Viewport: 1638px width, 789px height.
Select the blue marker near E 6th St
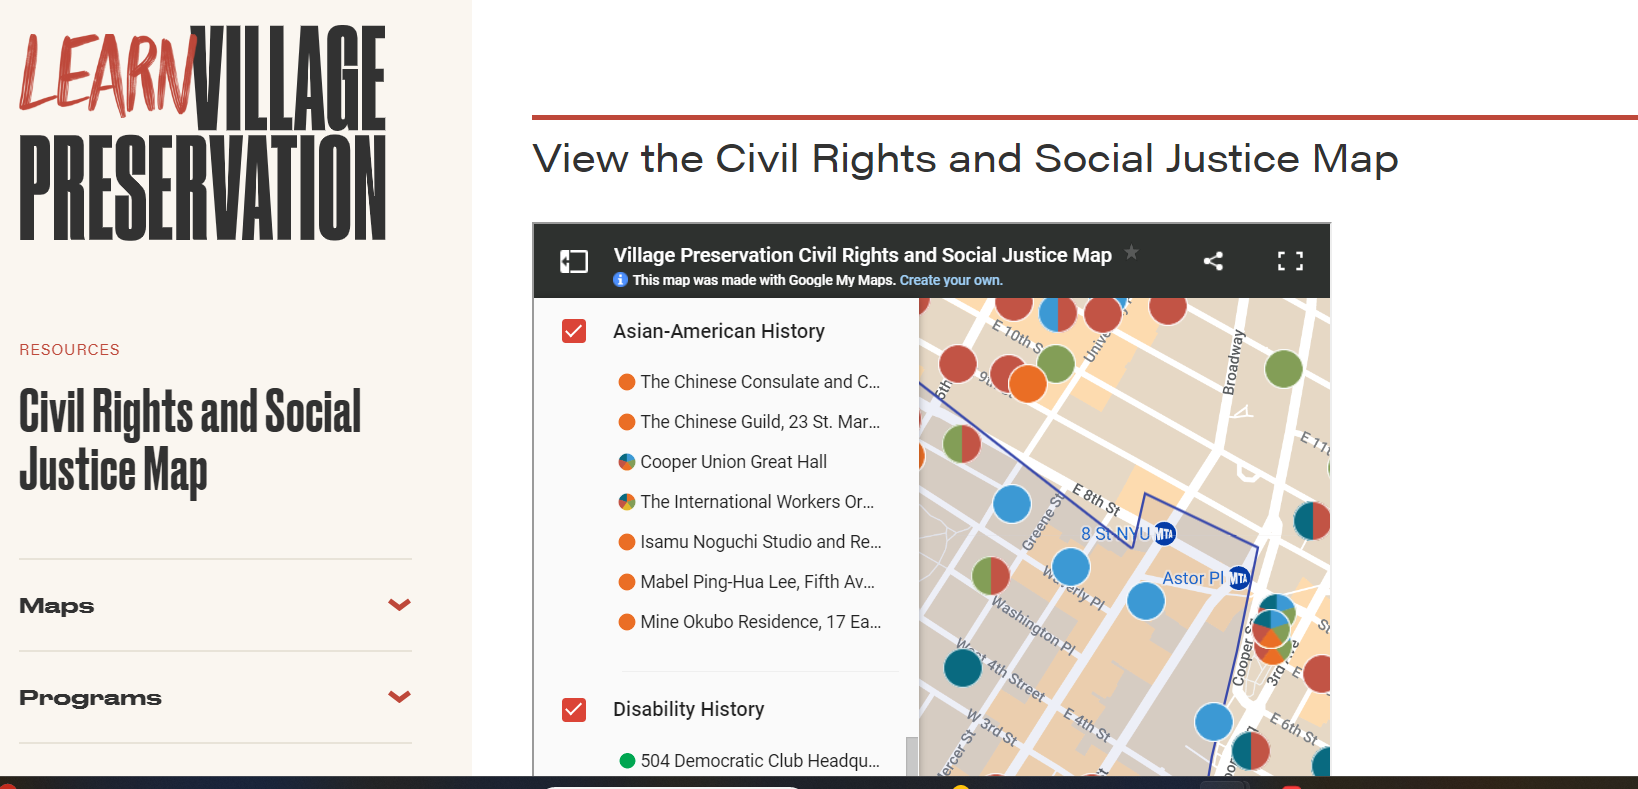click(x=1214, y=721)
